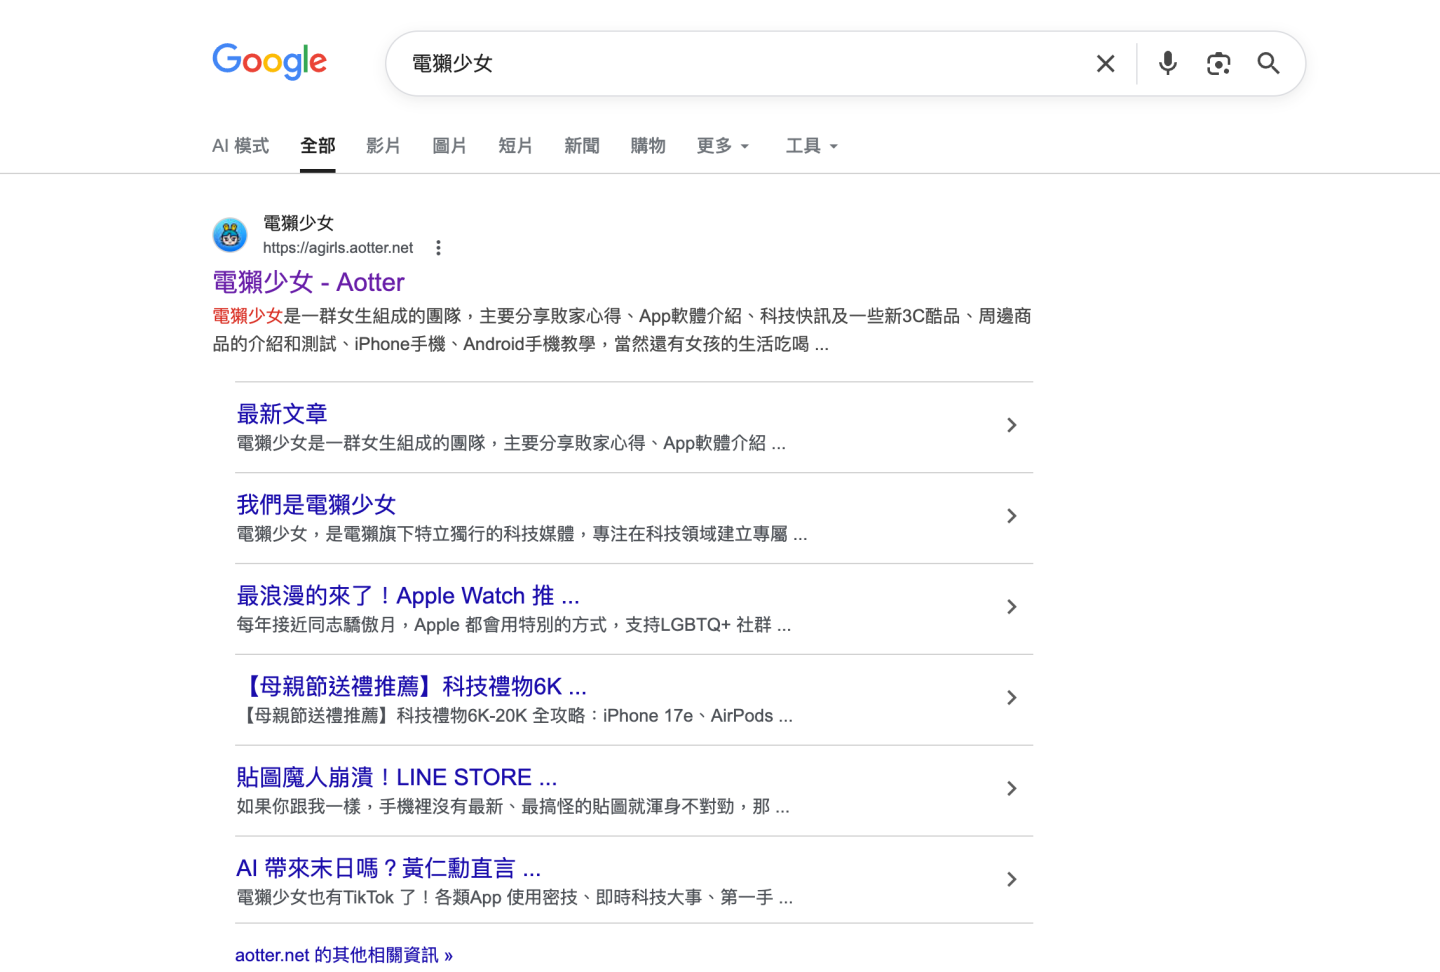Click the chevron on the 我們是電獺少女 row
This screenshot has height=972, width=1440.
(x=1011, y=516)
